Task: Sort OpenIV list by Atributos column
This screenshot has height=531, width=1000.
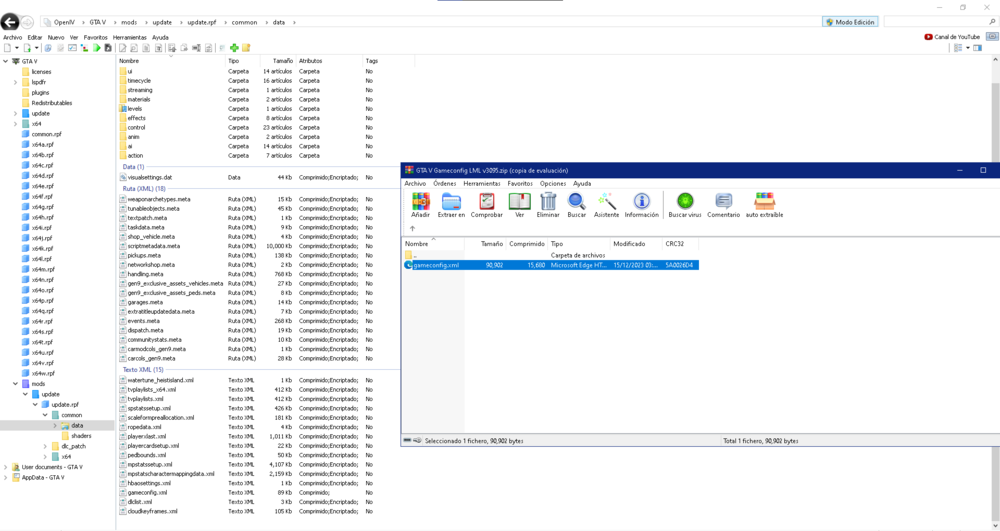Action: 311,61
